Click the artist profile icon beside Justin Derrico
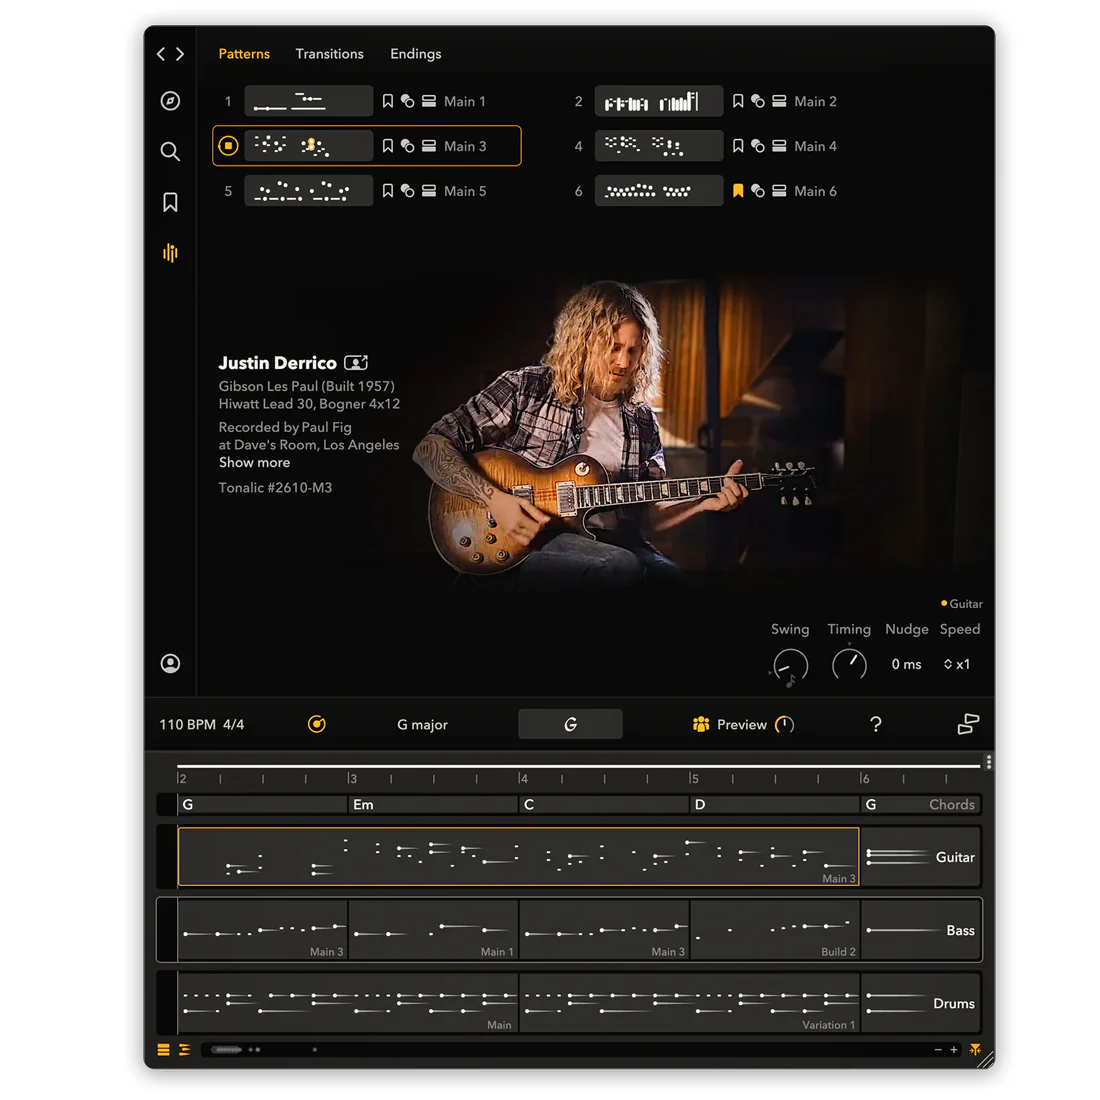 [356, 363]
